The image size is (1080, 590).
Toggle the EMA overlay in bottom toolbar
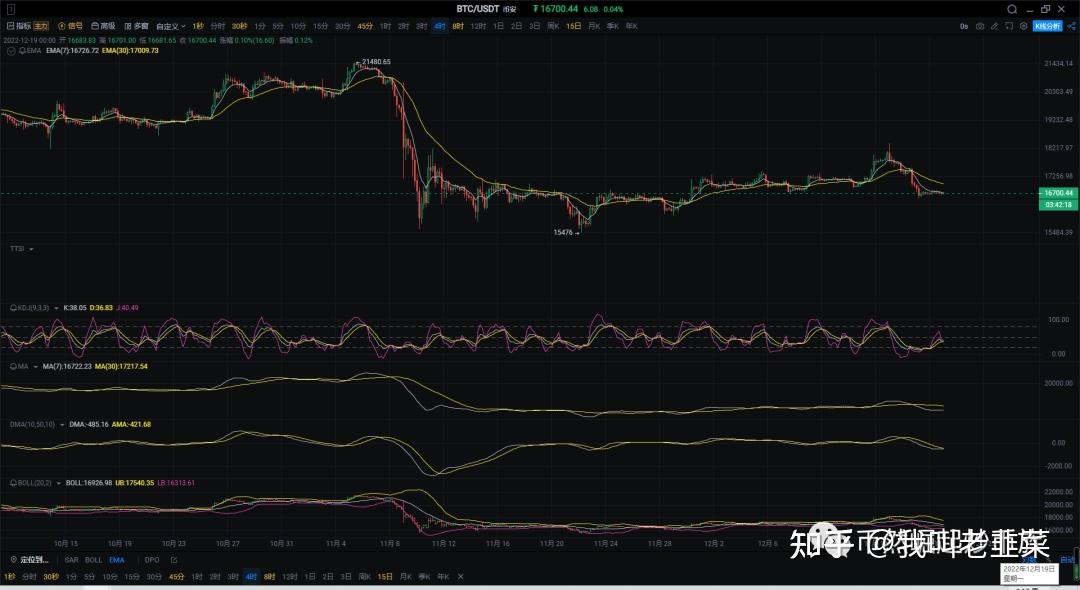click(x=115, y=560)
